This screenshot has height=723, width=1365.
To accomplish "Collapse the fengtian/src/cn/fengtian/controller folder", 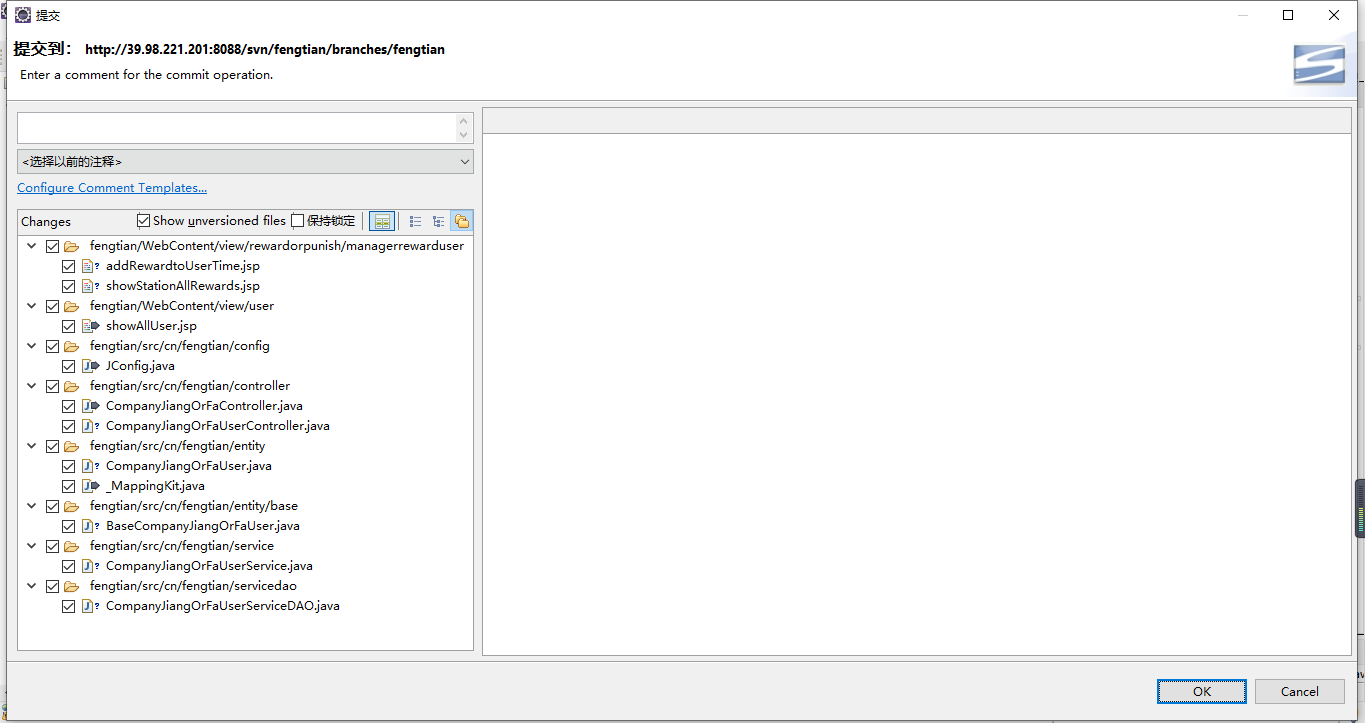I will click(x=32, y=386).
